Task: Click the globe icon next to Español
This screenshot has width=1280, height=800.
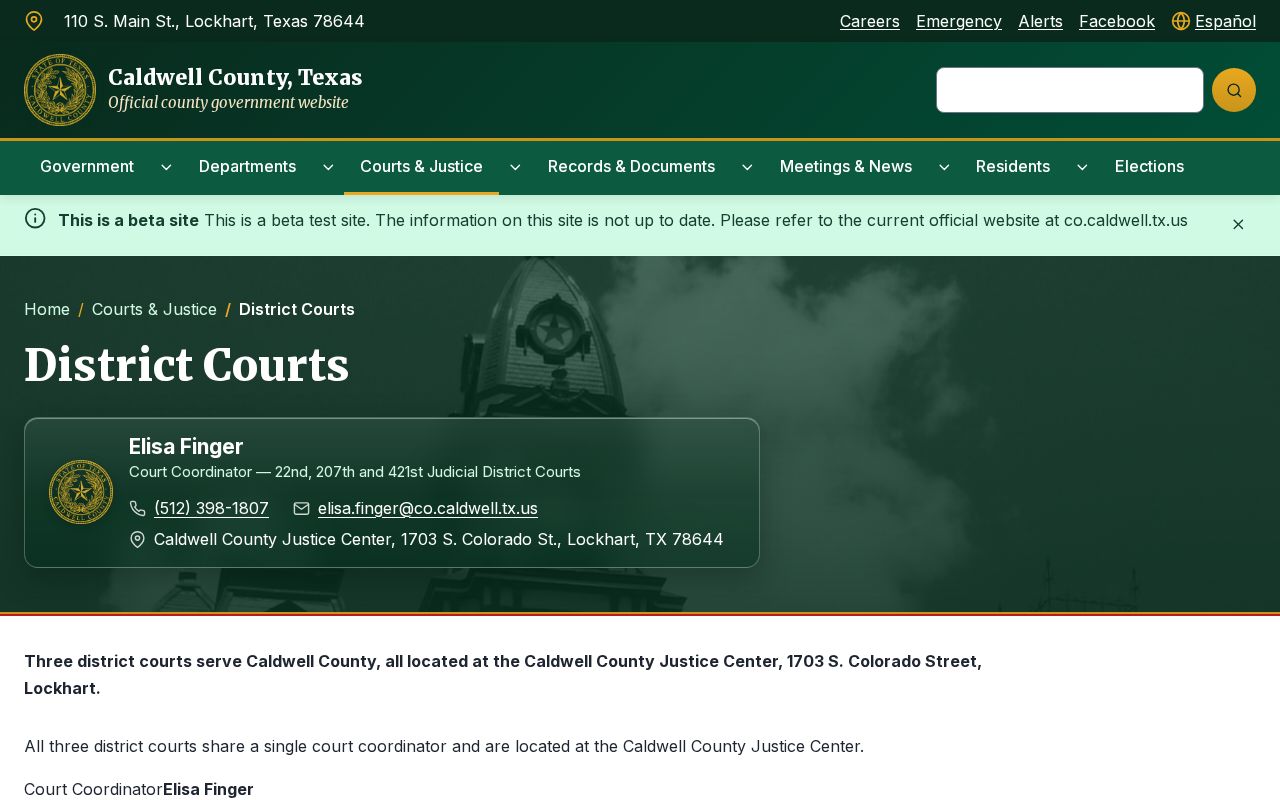Action: (x=1181, y=21)
